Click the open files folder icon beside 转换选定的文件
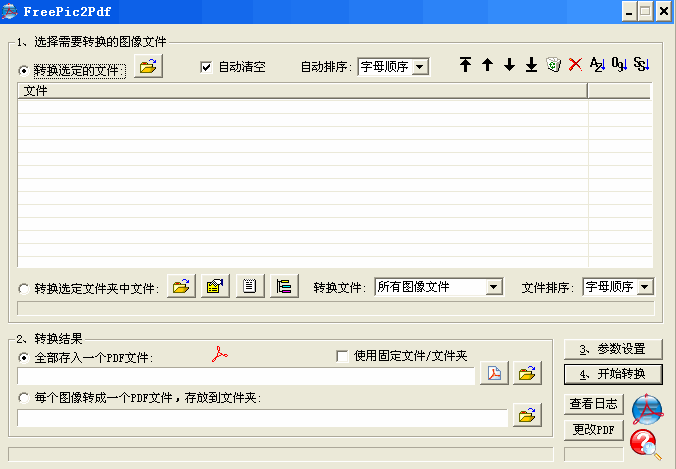Viewport: 676px width, 469px height. coord(148,66)
